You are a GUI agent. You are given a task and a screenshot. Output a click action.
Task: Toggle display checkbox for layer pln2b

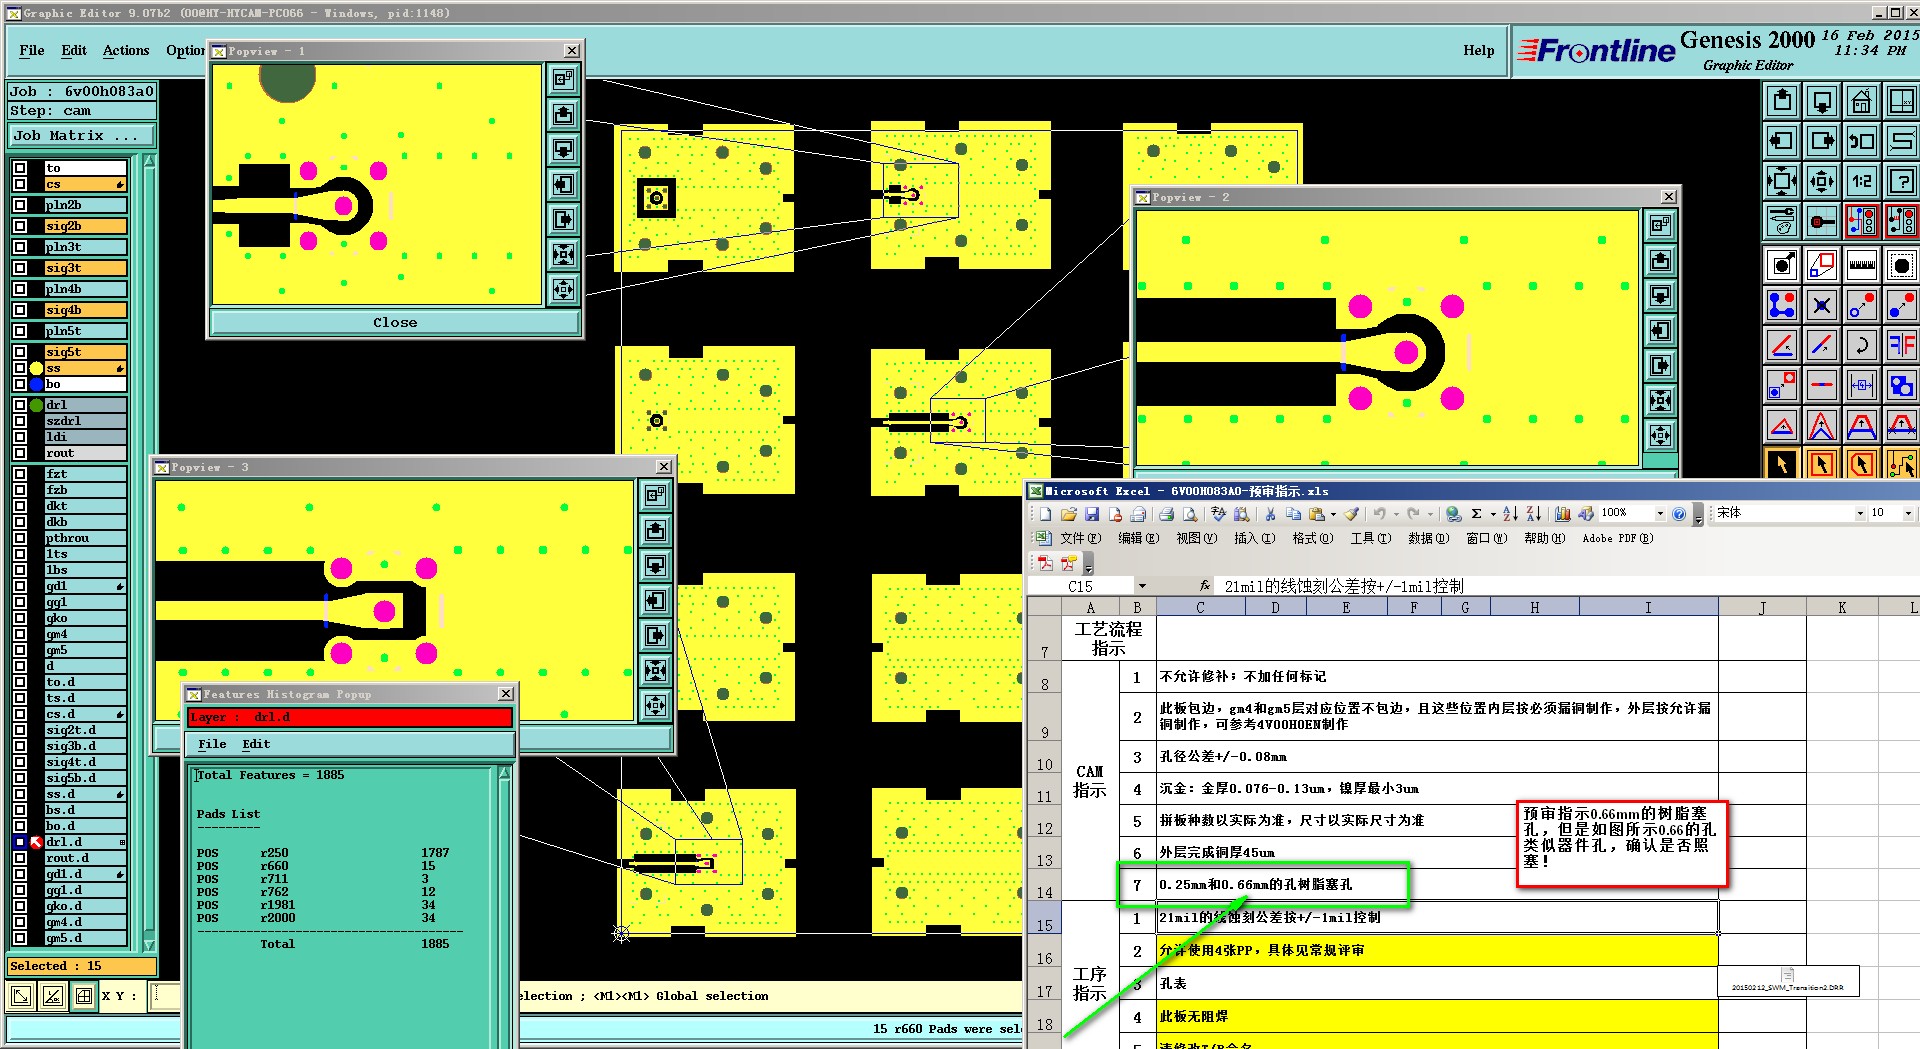pyautogui.click(x=20, y=205)
